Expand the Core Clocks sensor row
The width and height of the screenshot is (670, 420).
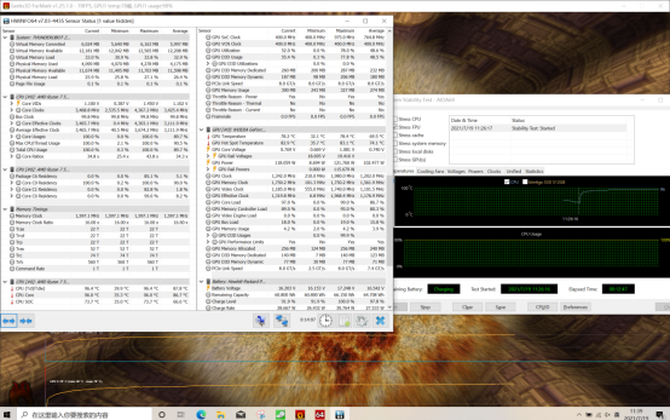[11, 110]
